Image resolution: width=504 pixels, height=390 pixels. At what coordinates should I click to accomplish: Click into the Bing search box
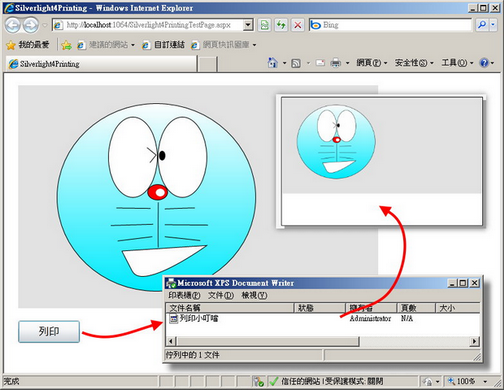click(x=390, y=25)
